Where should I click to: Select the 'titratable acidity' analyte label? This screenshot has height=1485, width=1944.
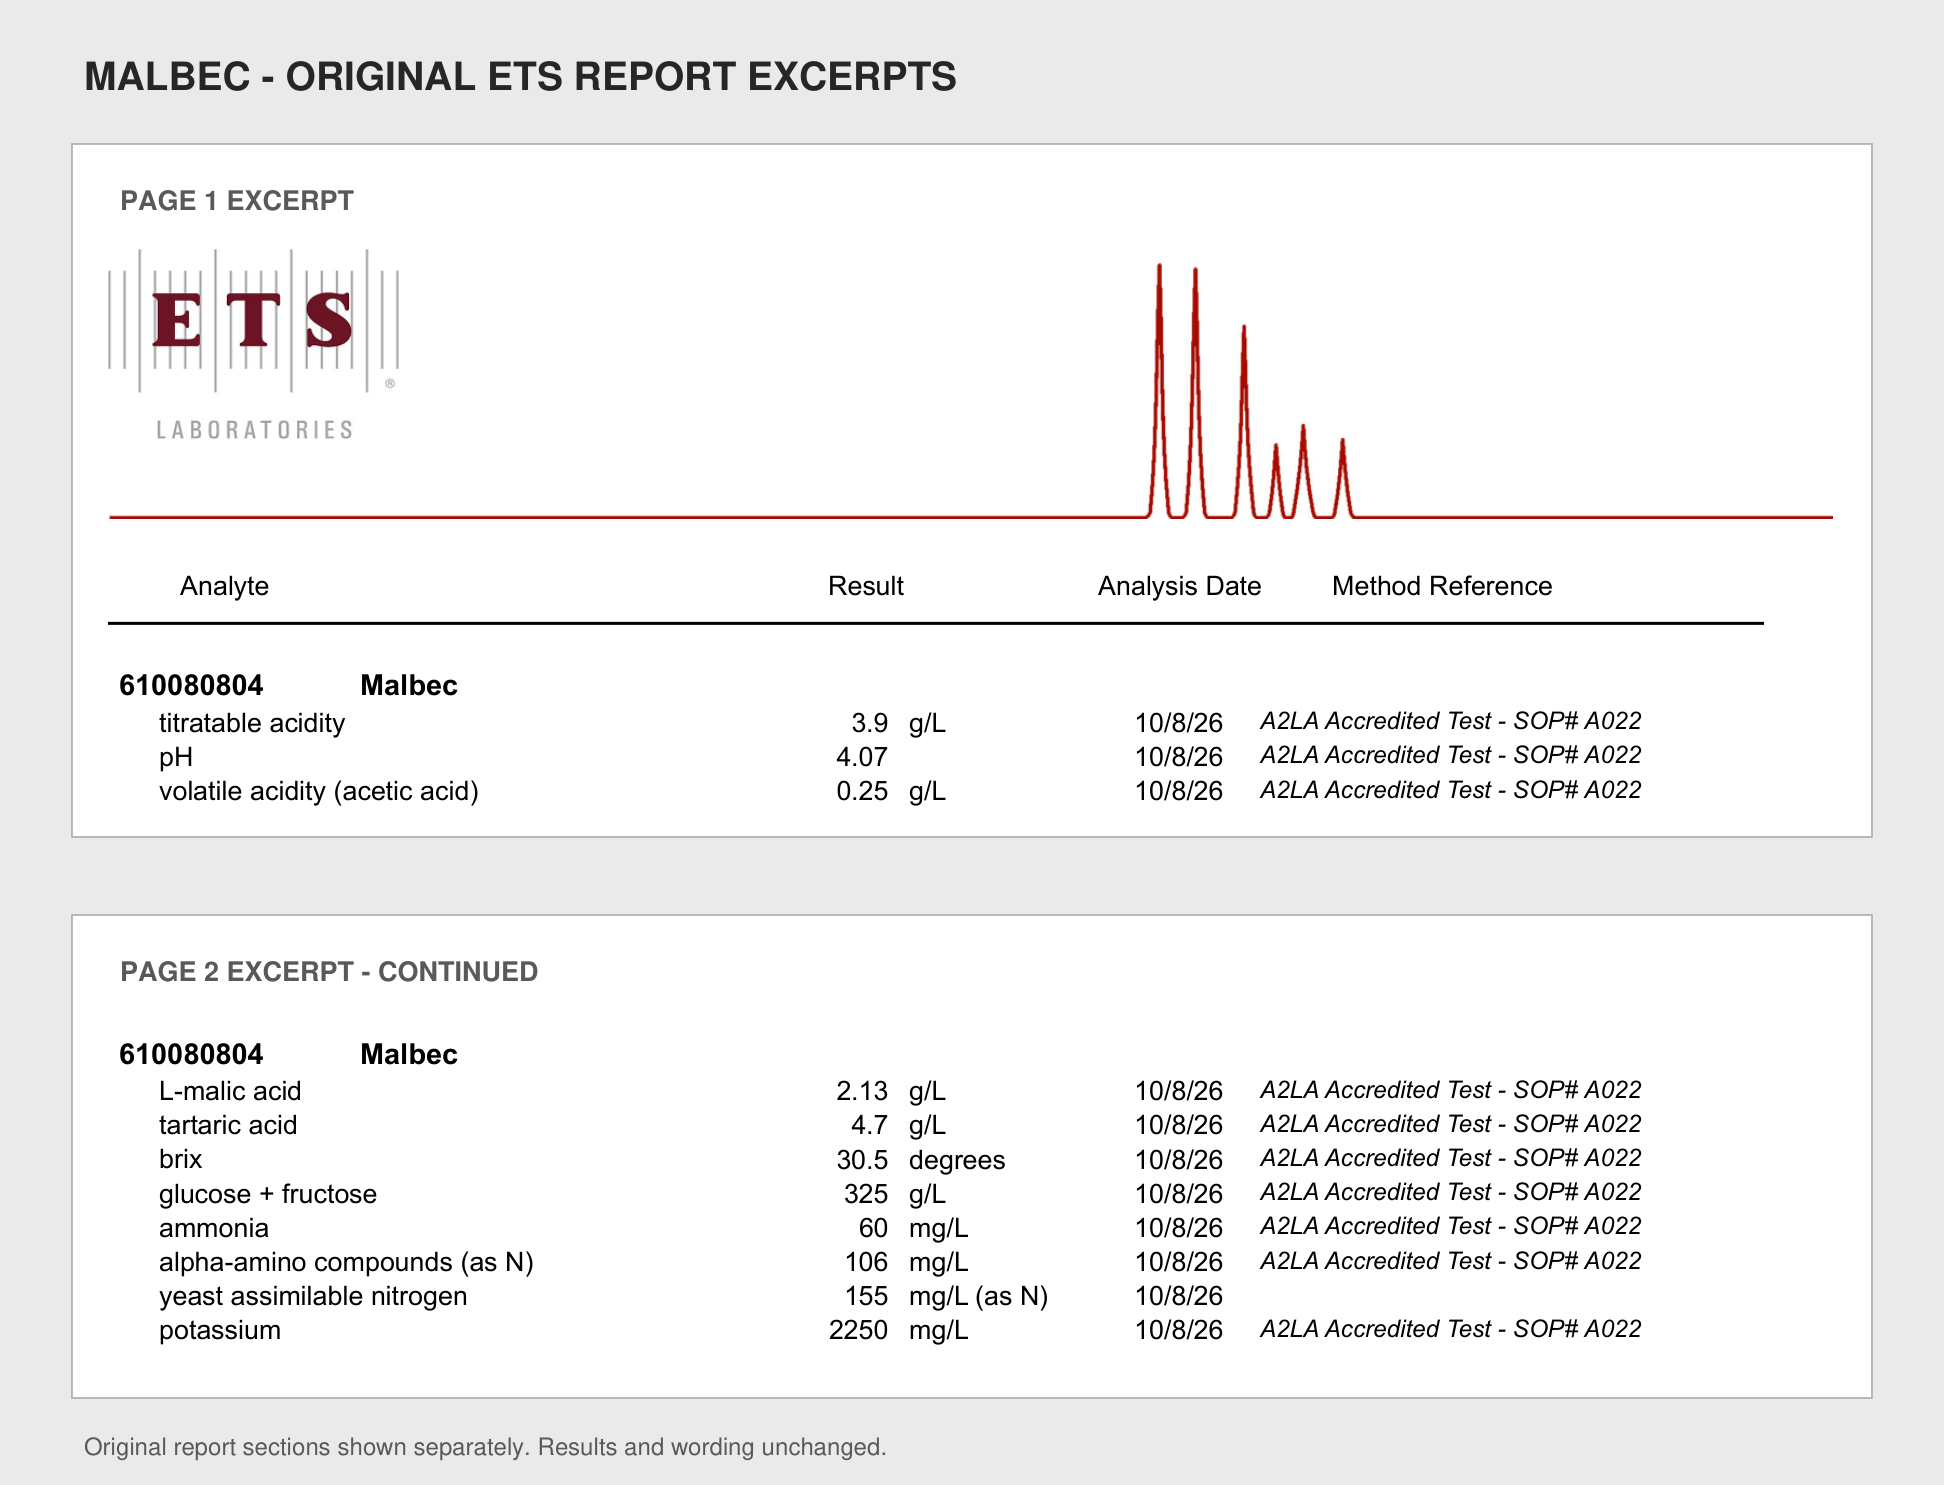pyautogui.click(x=252, y=723)
